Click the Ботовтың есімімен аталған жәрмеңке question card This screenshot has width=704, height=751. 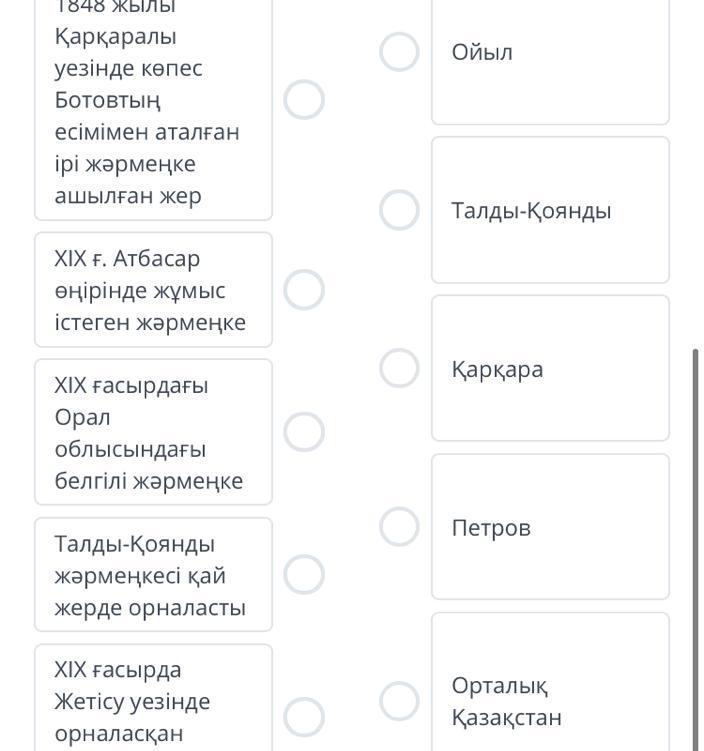(153, 110)
